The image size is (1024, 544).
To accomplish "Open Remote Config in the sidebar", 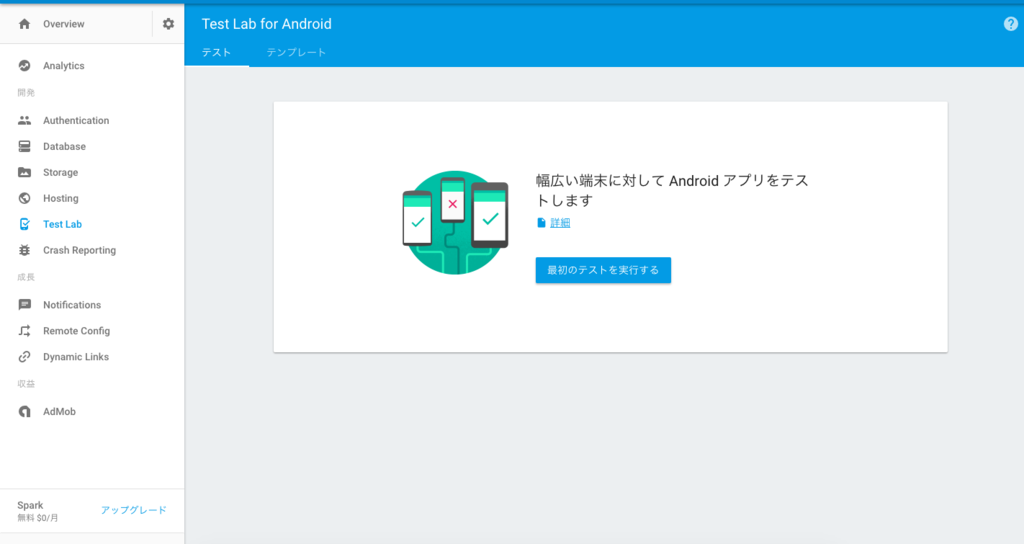I will [x=76, y=331].
